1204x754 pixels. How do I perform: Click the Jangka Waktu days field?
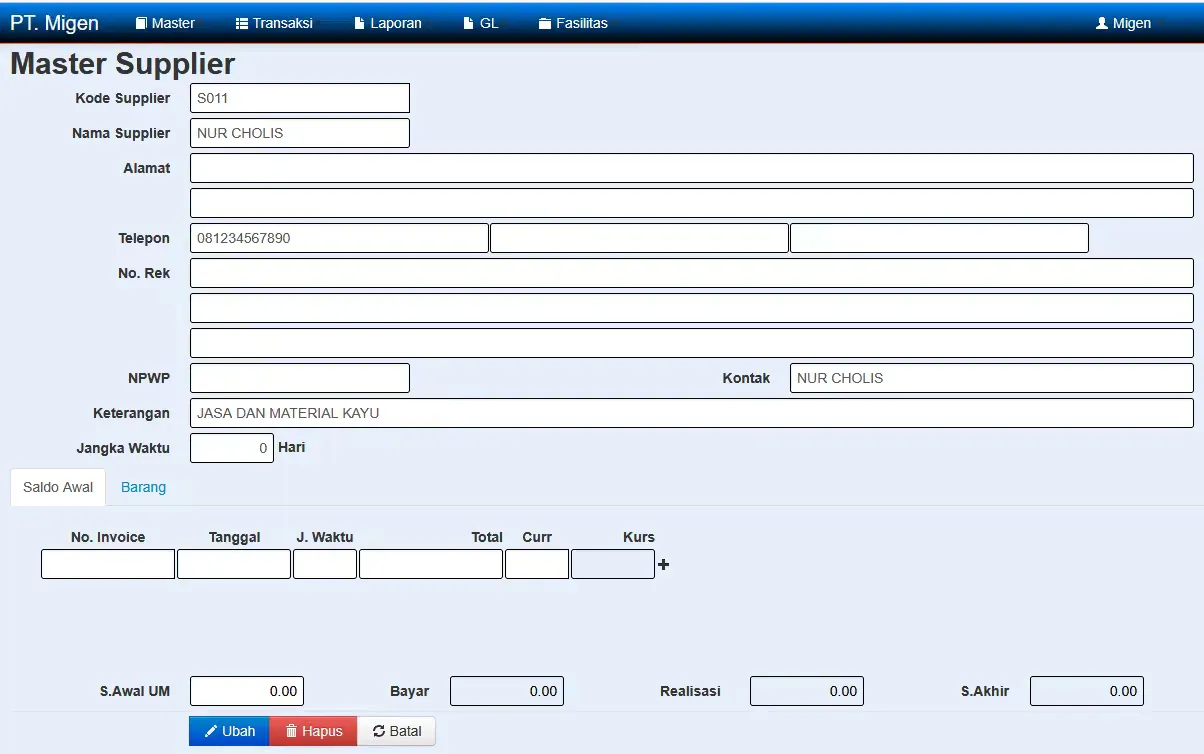point(232,448)
